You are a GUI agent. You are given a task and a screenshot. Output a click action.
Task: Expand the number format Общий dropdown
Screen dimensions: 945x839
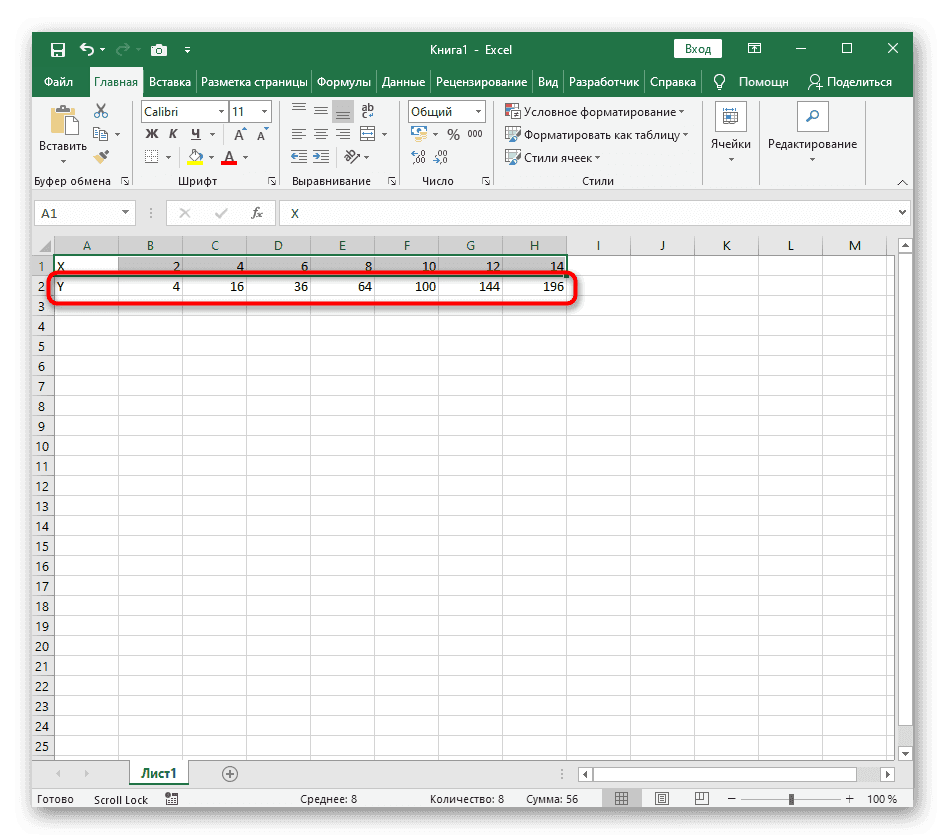478,111
